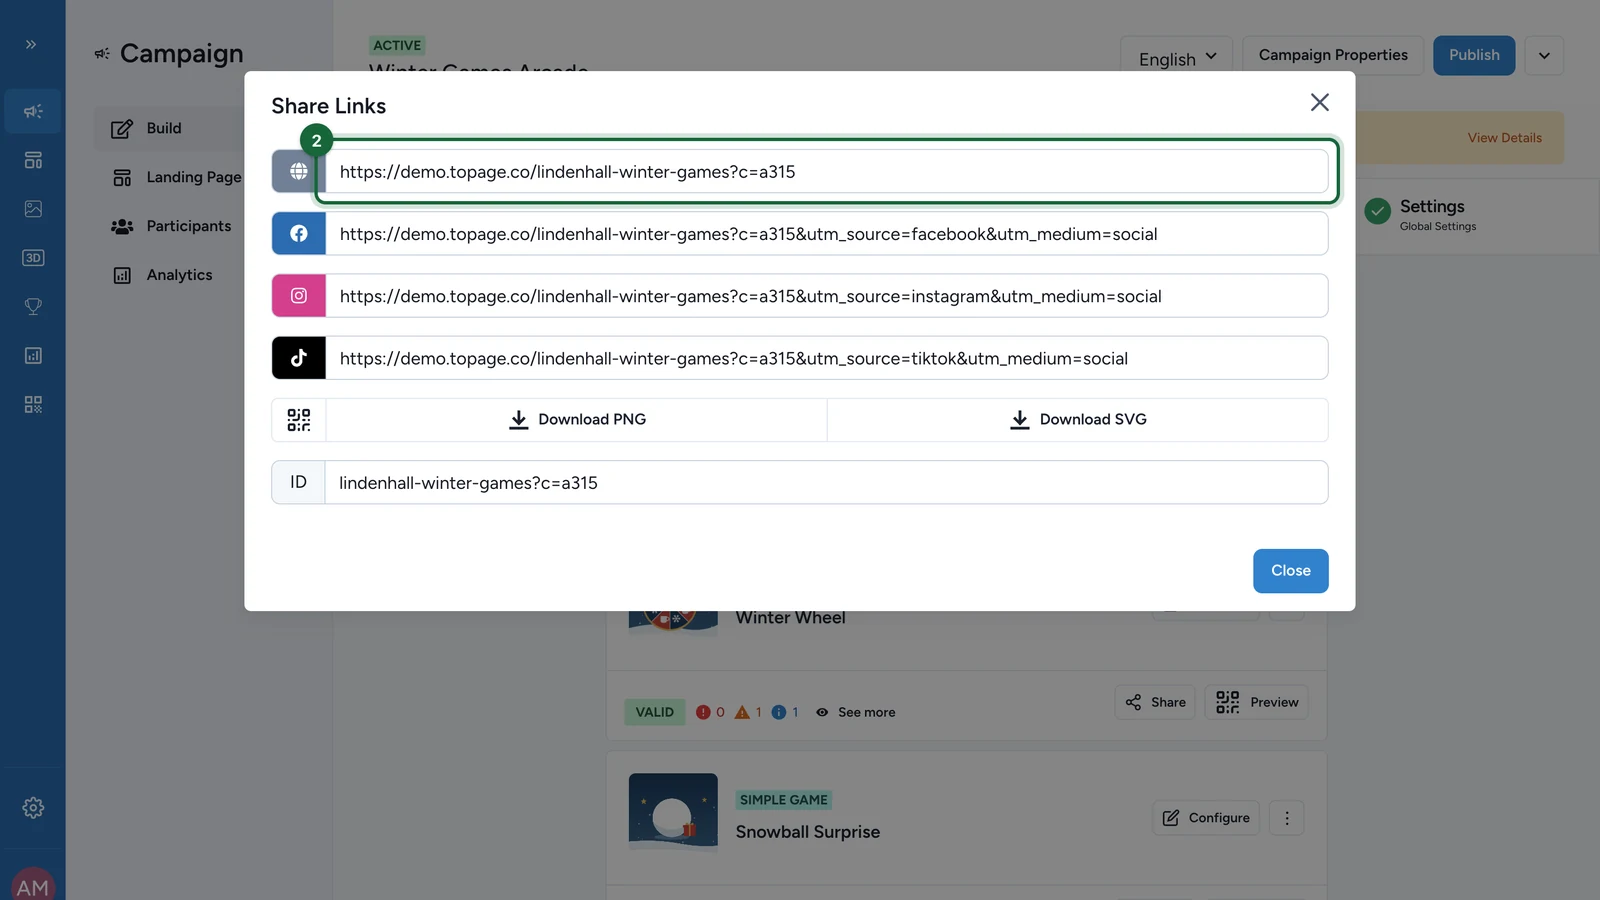The width and height of the screenshot is (1600, 900).
Task: Open the Analytics tab
Action: [x=162, y=275]
